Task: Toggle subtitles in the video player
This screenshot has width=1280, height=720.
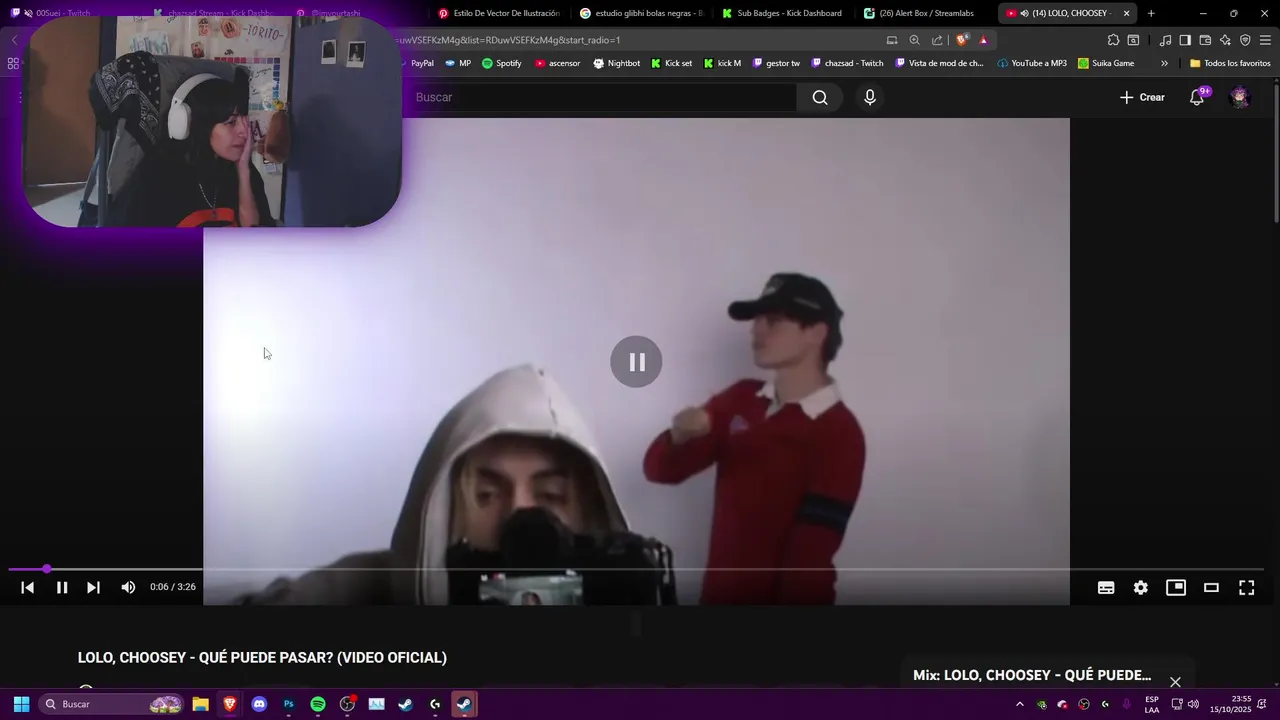Action: (1106, 588)
